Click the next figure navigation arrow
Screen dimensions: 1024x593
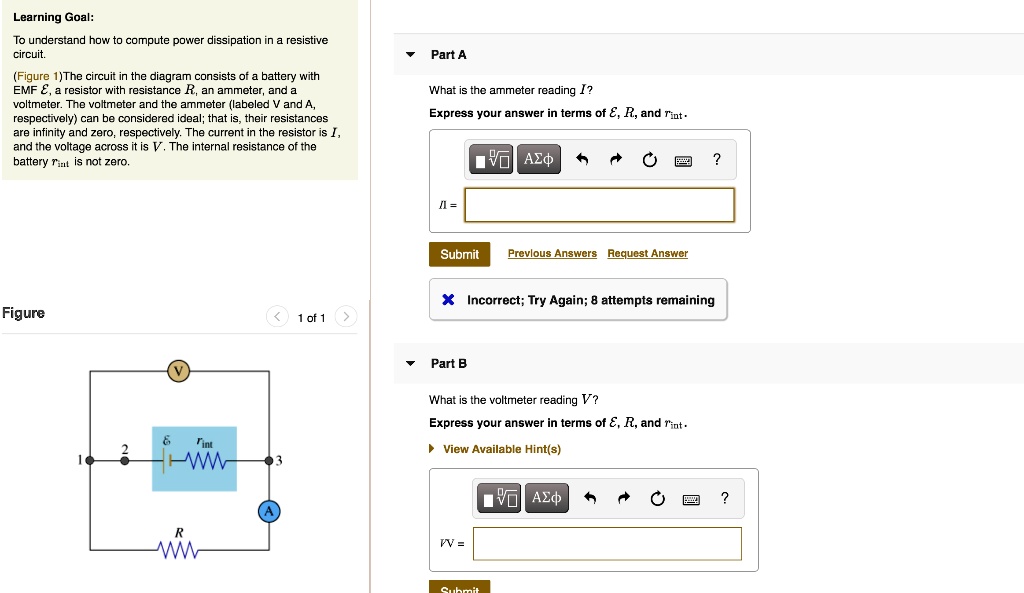coord(346,316)
